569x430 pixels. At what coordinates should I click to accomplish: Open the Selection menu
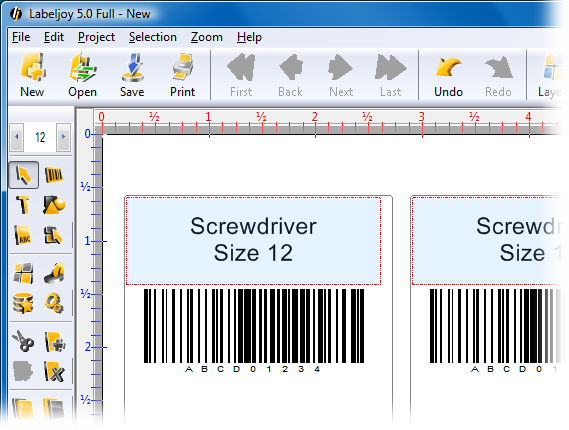coord(153,37)
